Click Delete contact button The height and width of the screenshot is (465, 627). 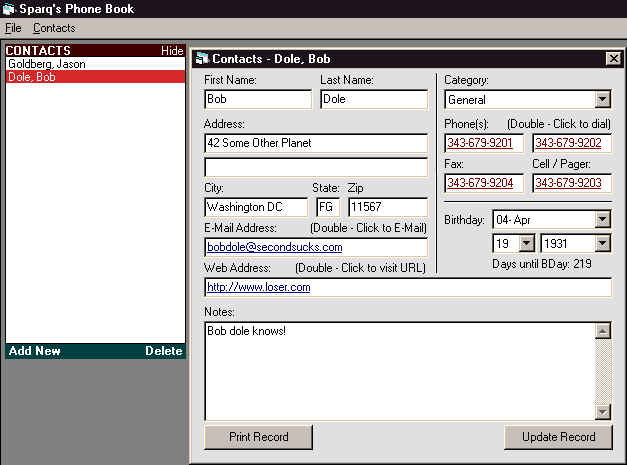pos(163,351)
